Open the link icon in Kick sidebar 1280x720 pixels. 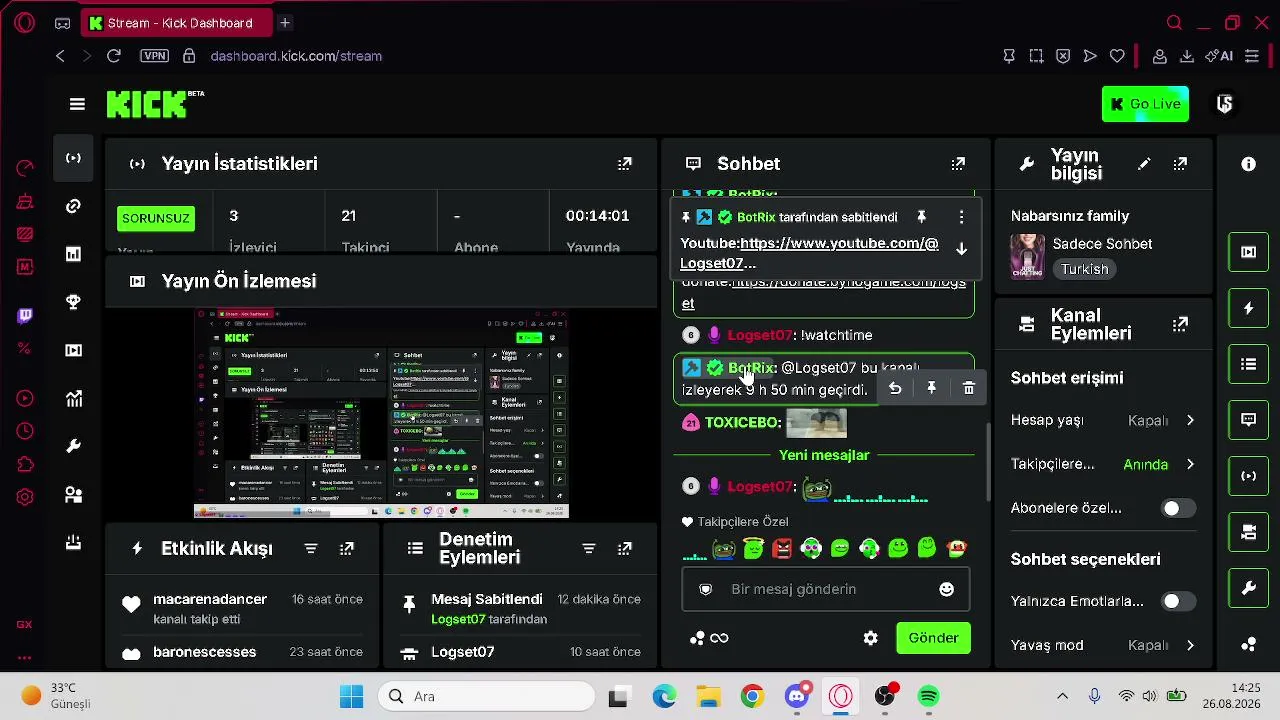click(x=73, y=206)
